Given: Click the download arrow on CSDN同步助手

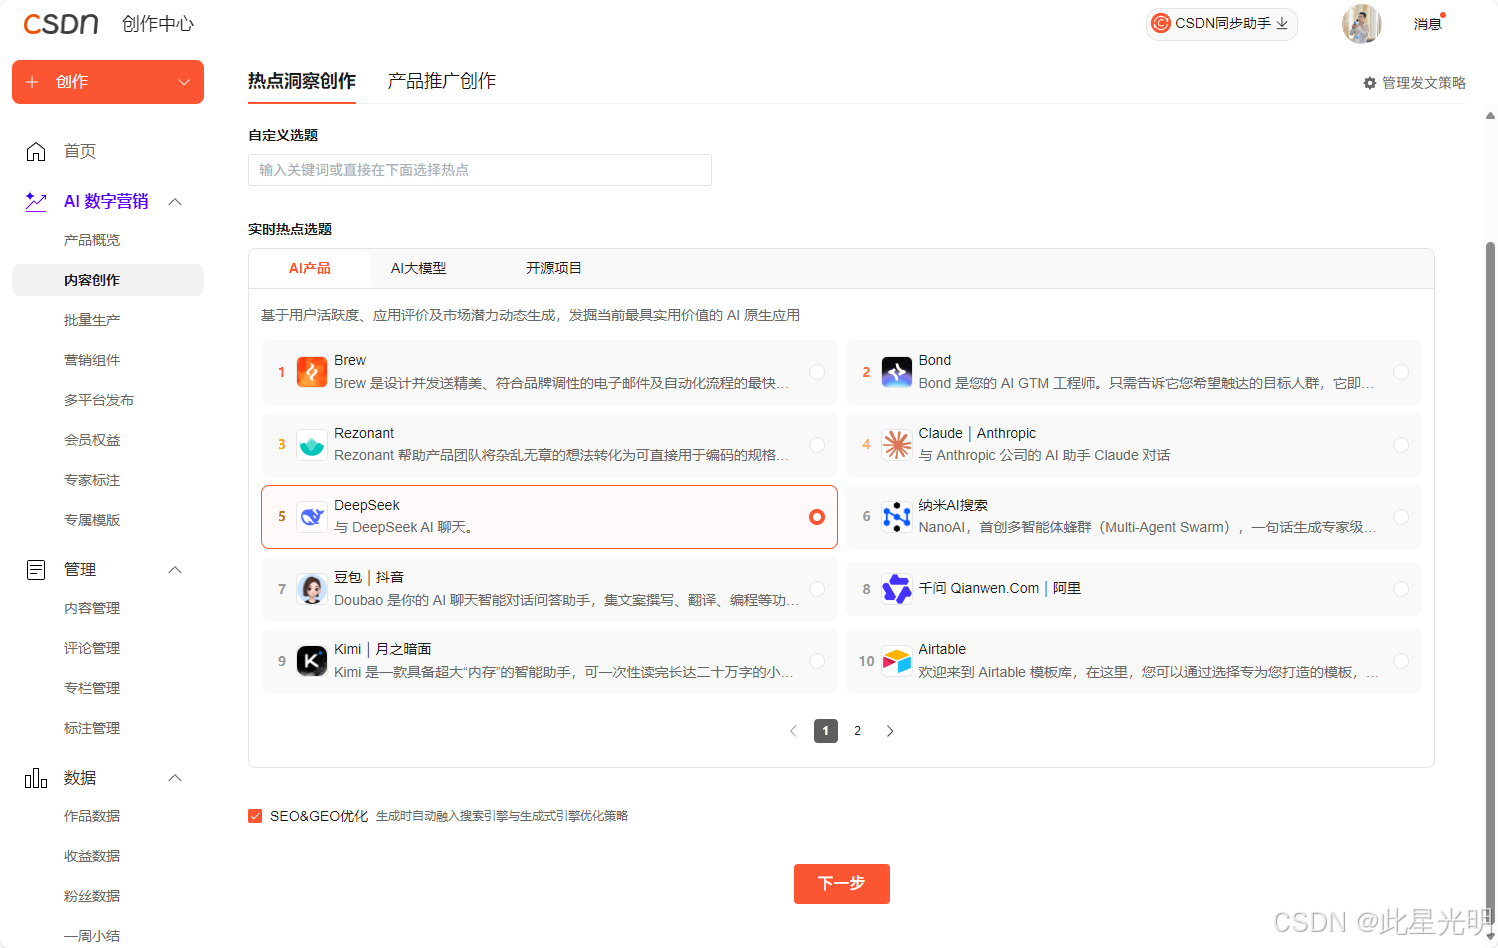Looking at the screenshot, I should coord(1282,23).
